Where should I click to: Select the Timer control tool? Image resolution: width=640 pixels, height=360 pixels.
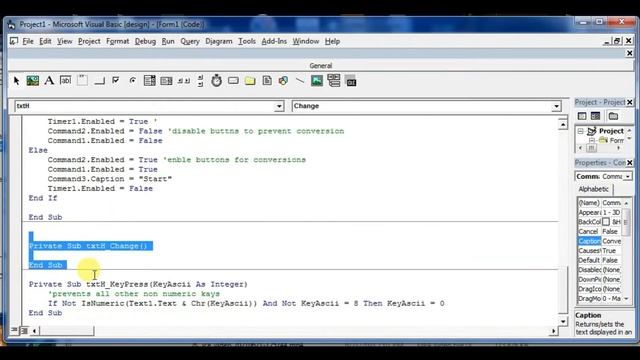(217, 81)
